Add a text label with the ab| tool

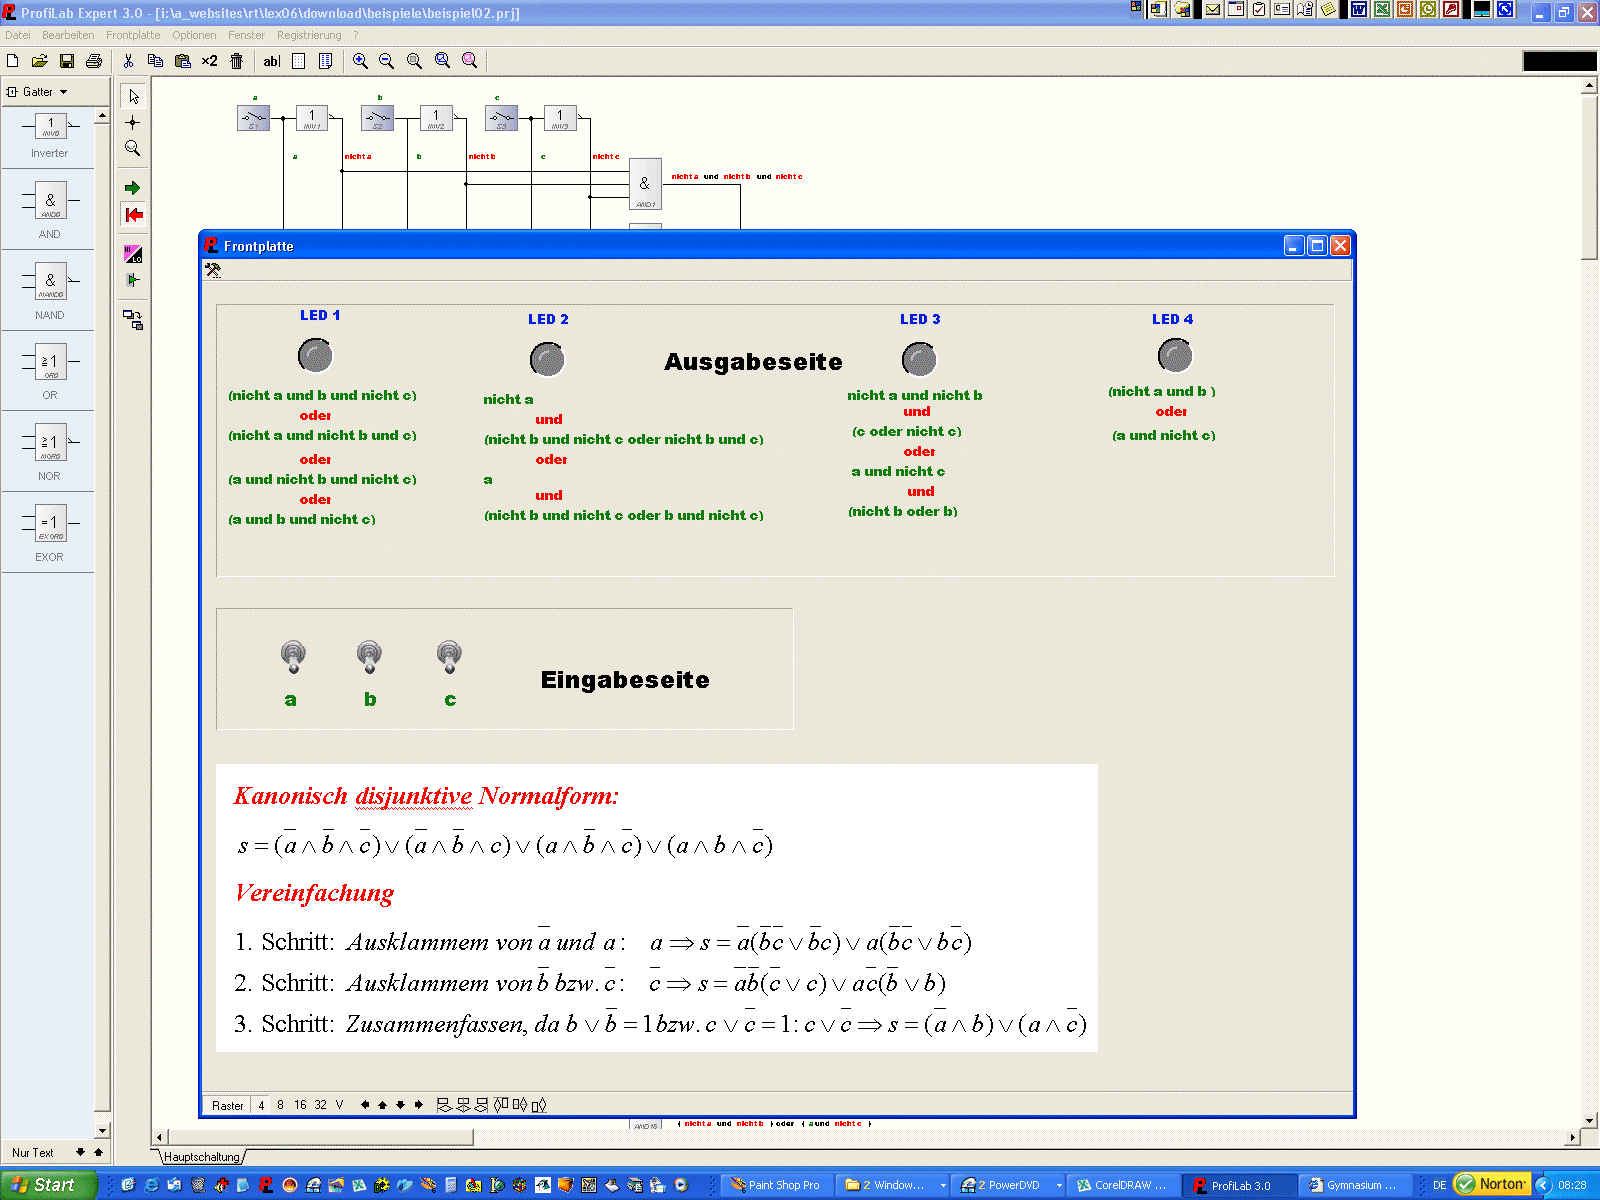(271, 61)
